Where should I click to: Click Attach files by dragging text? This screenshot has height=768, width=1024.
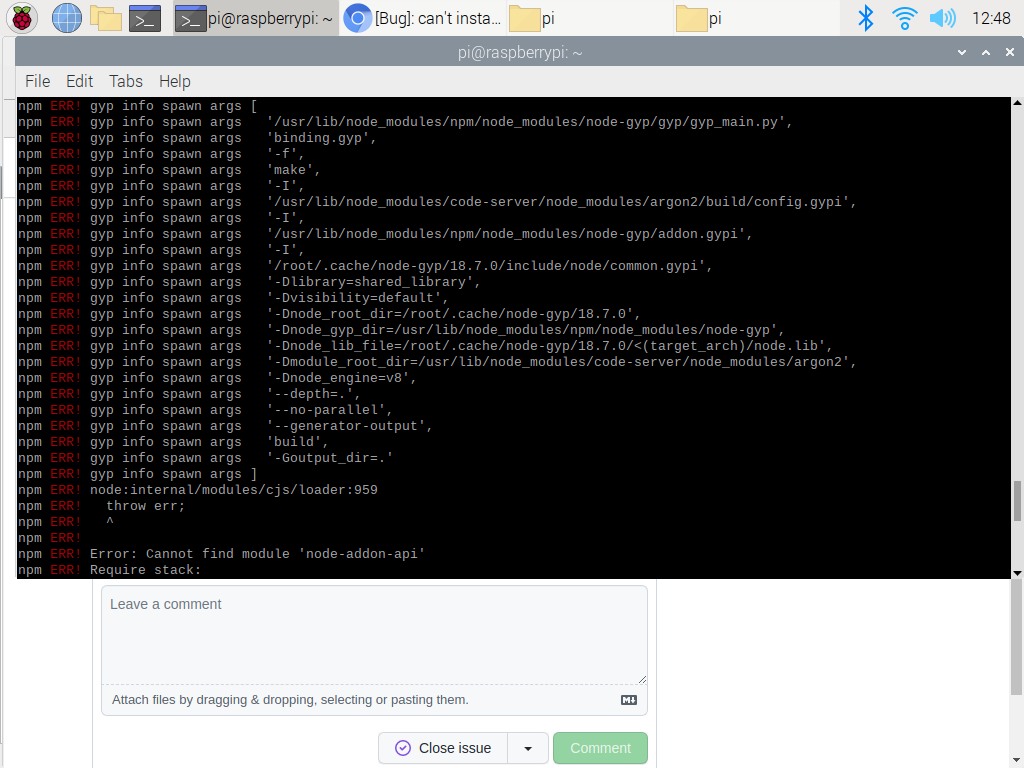[290, 700]
